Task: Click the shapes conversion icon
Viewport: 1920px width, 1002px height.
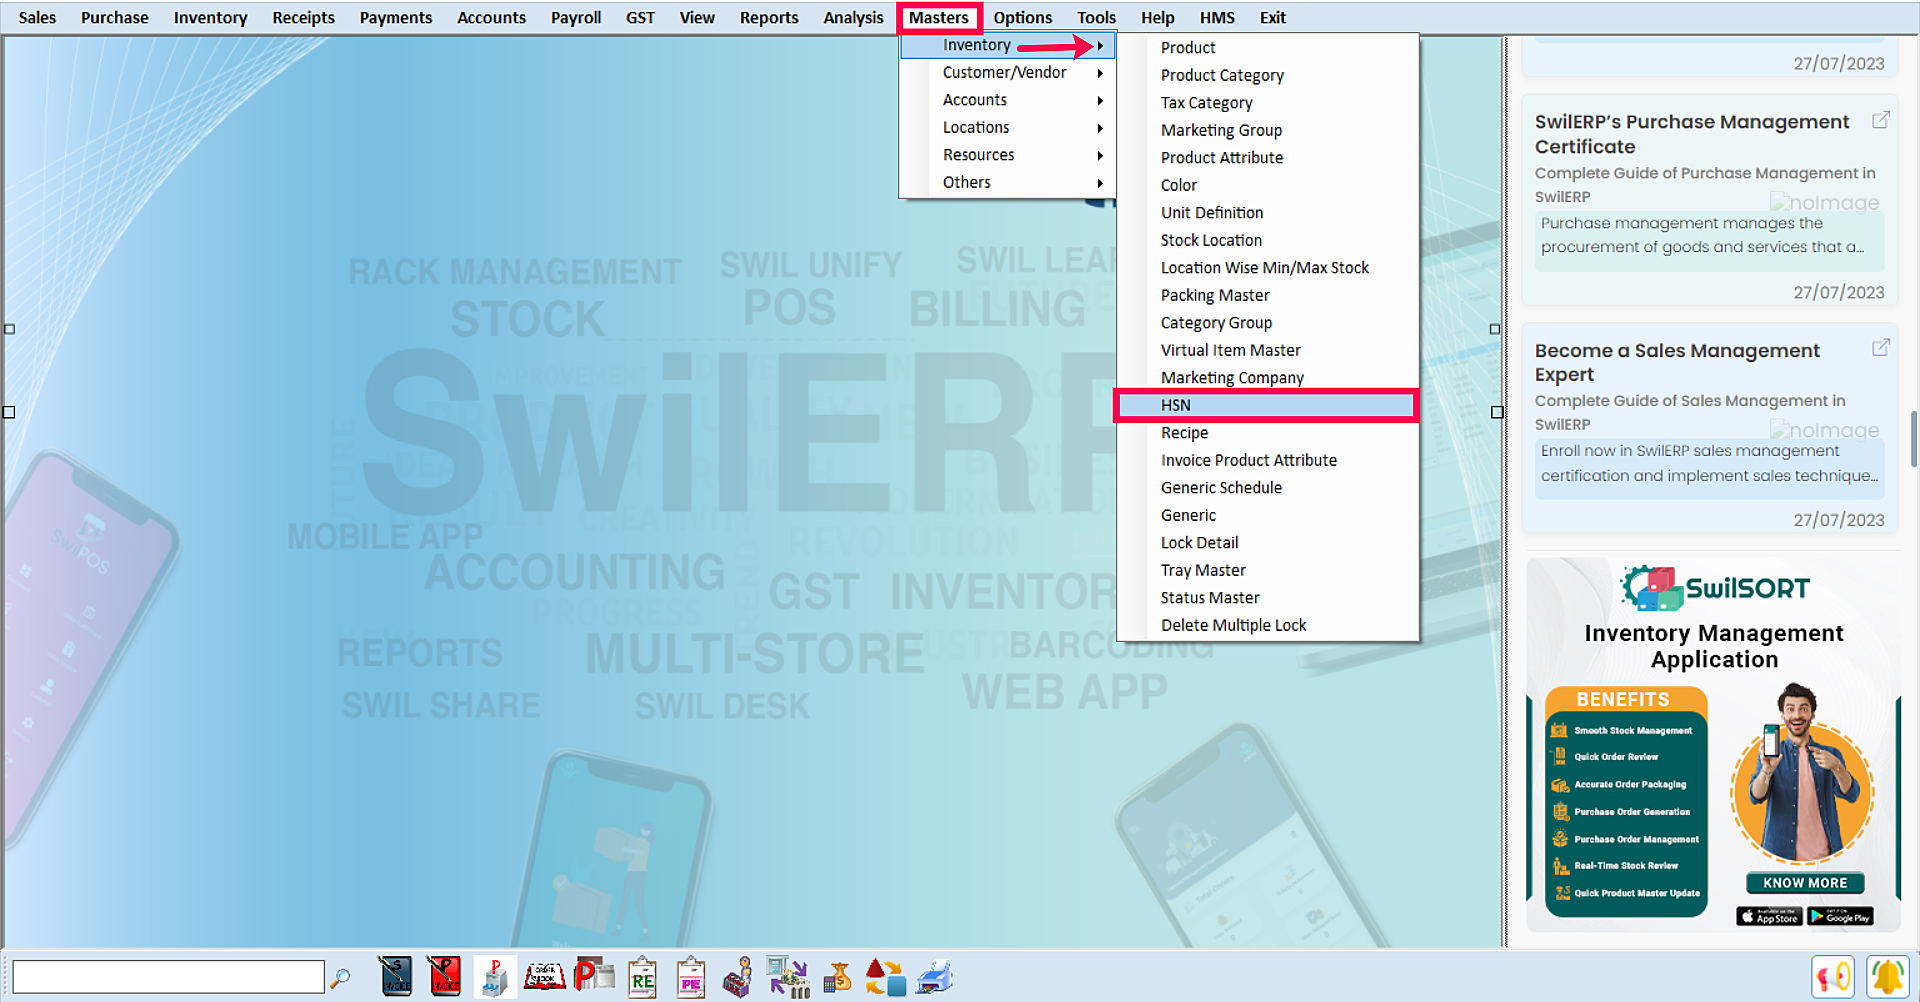Action: click(x=885, y=977)
